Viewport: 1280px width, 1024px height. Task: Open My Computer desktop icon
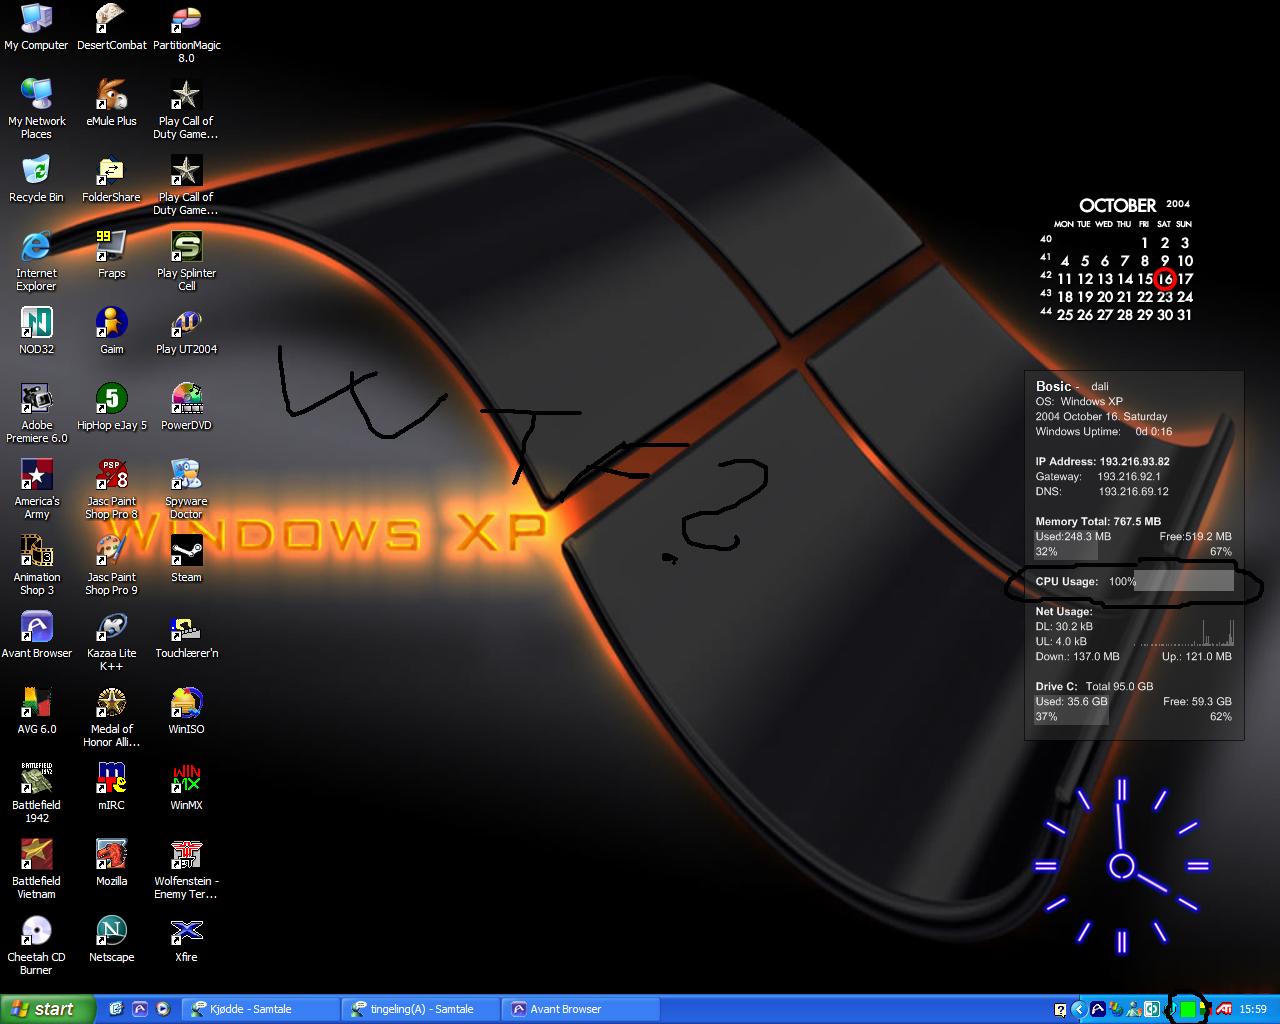(36, 27)
